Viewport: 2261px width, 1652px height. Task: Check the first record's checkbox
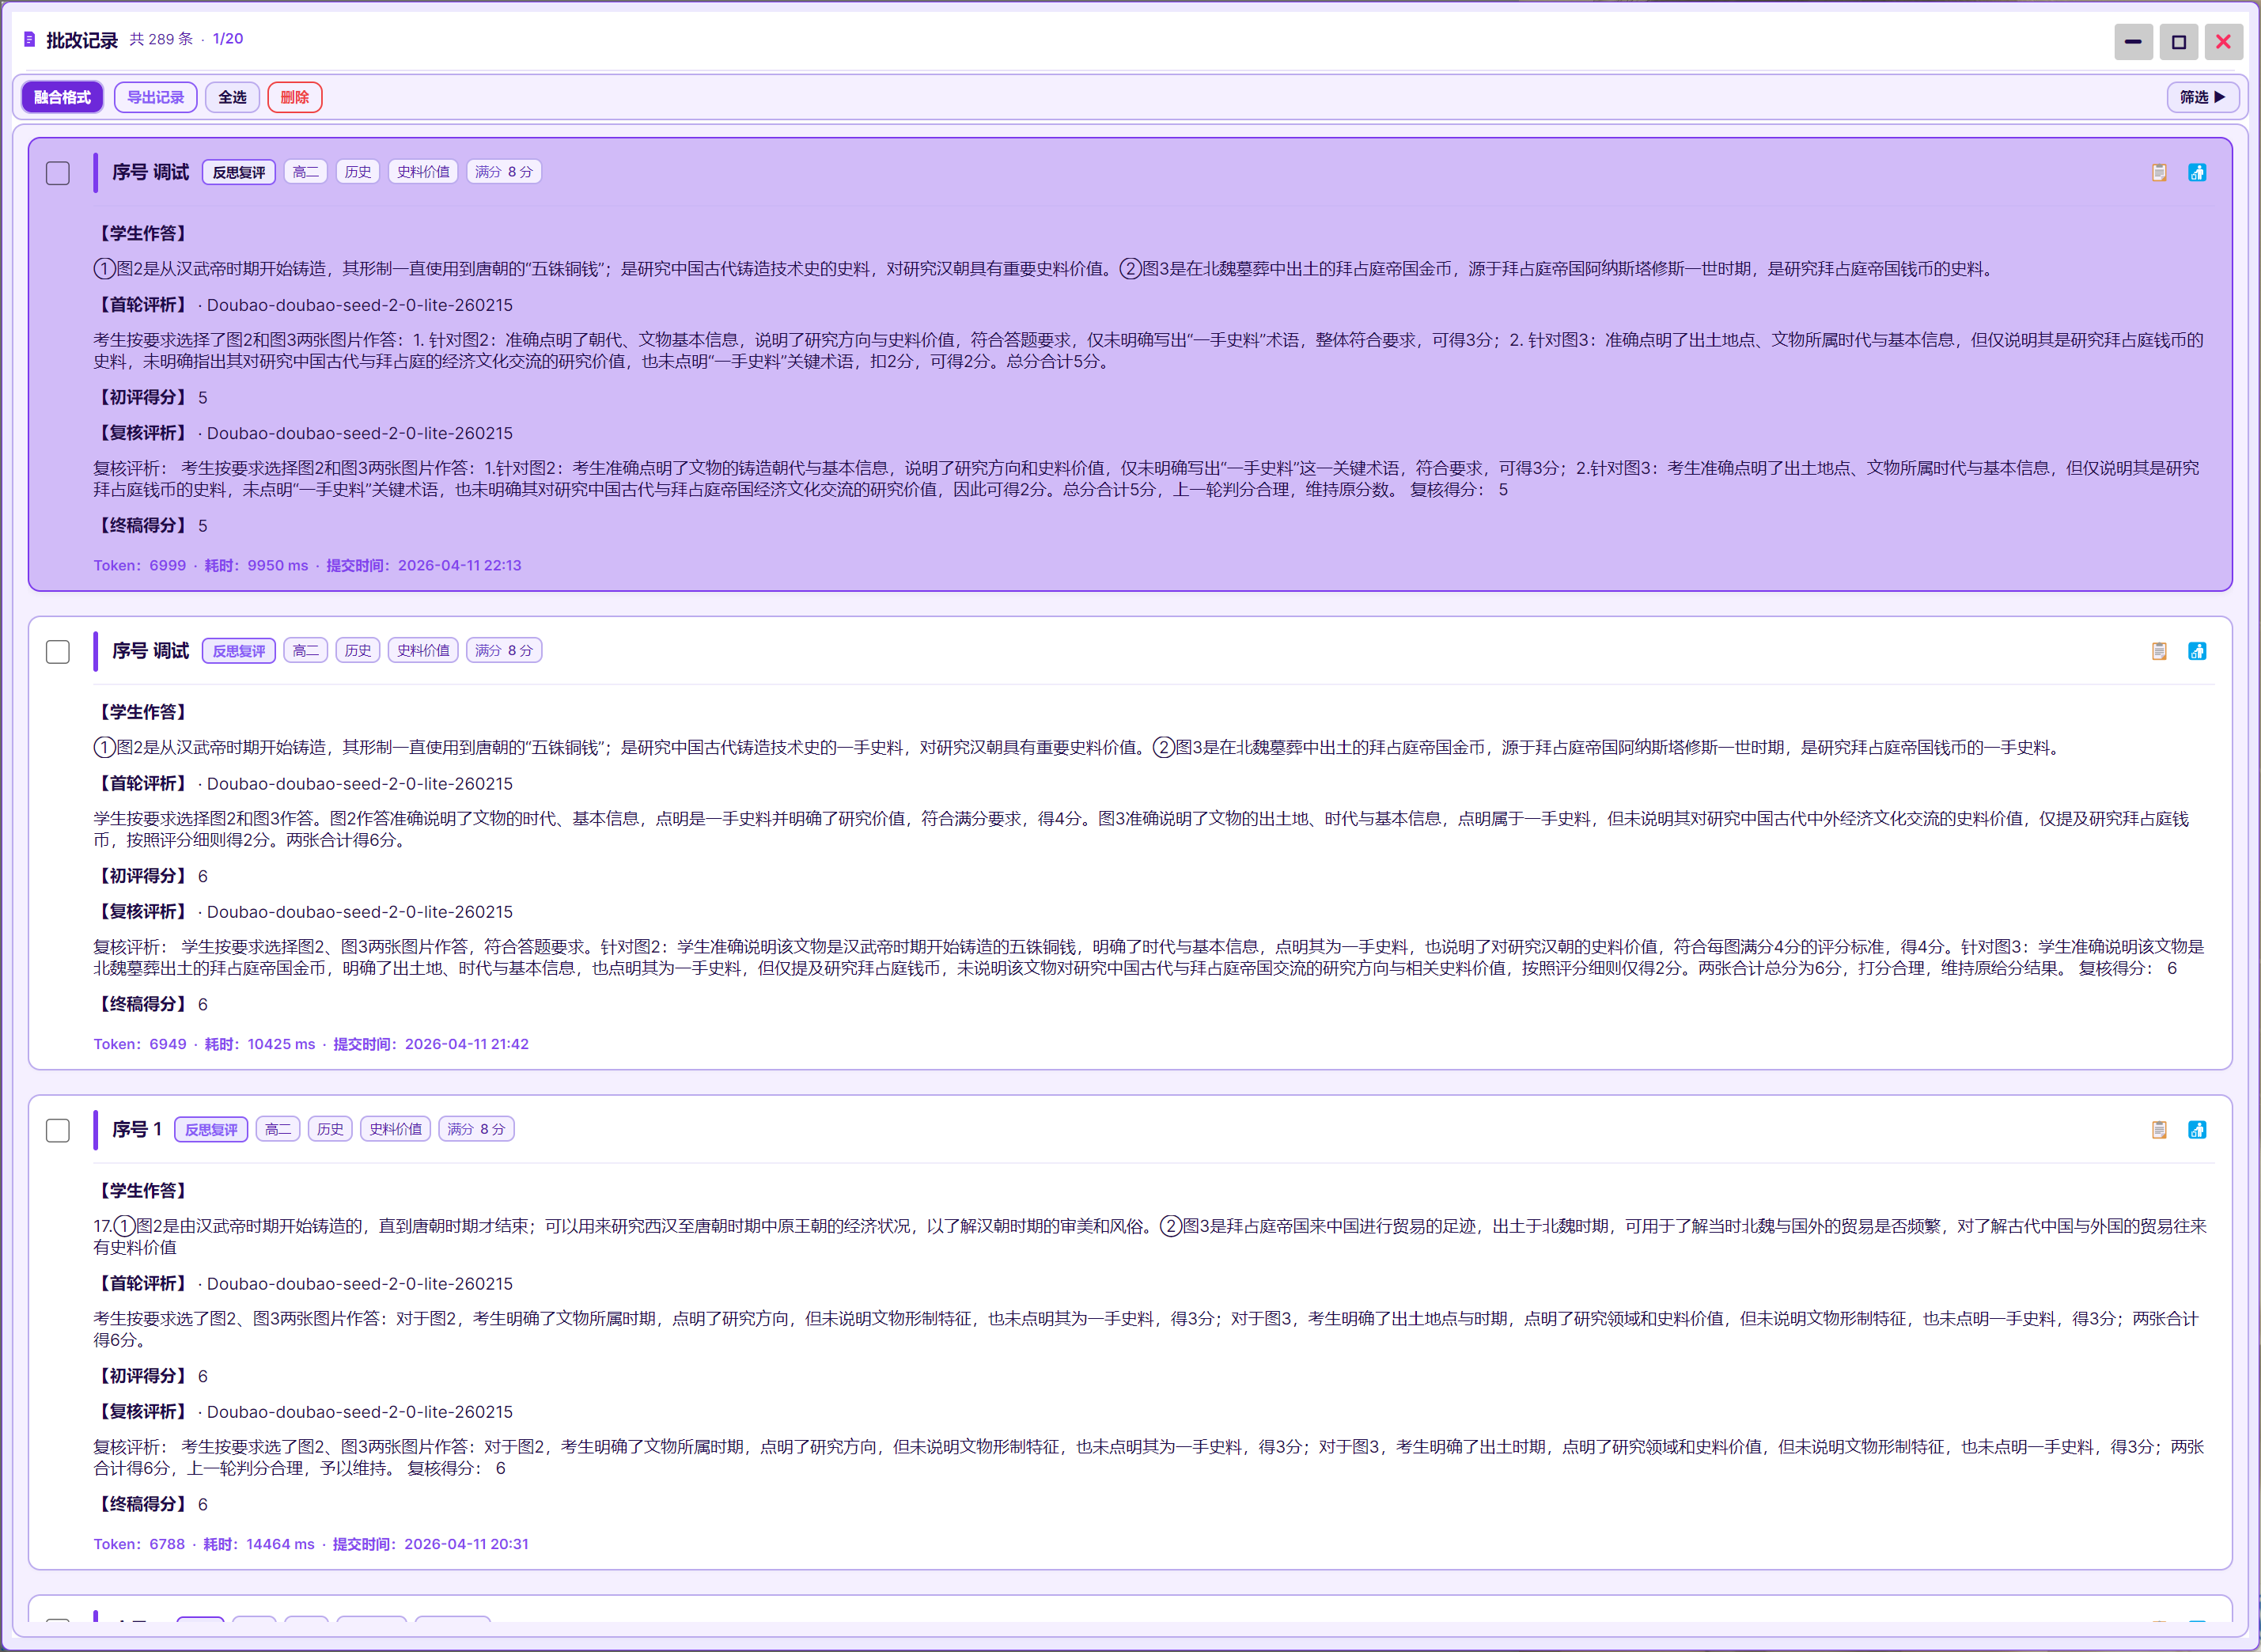[x=58, y=173]
